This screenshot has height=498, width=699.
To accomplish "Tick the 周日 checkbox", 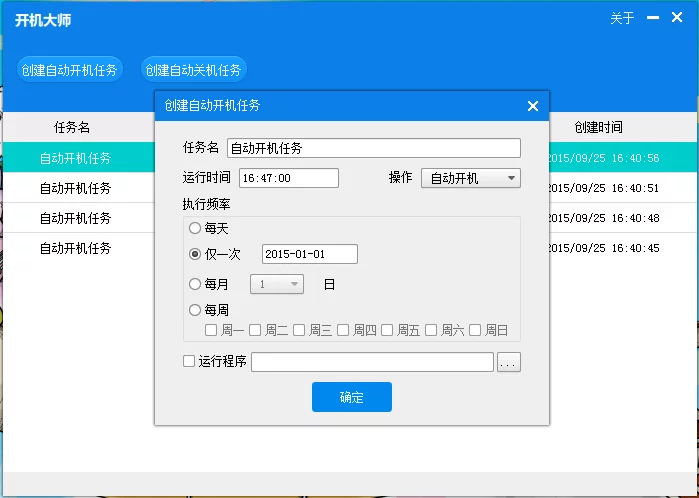I will tap(475, 330).
